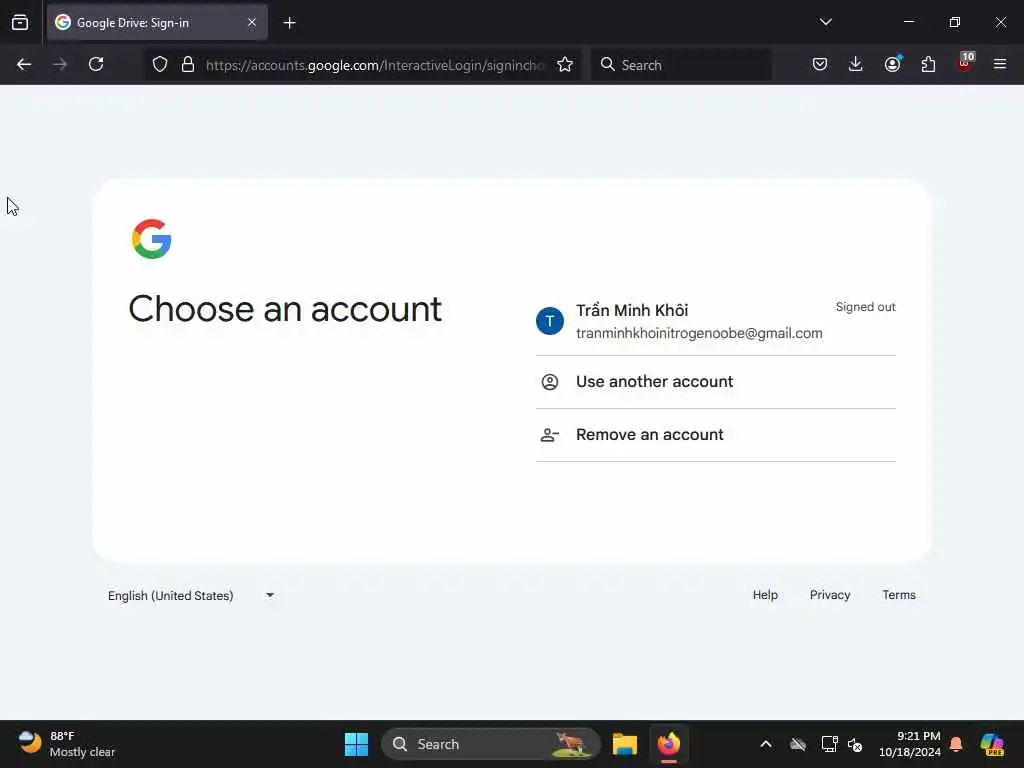Select account Trần Minh Khôi

[716, 321]
